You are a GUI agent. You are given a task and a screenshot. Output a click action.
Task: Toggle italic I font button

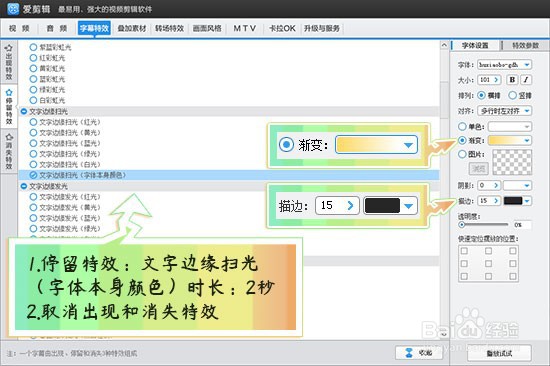[x=526, y=80]
